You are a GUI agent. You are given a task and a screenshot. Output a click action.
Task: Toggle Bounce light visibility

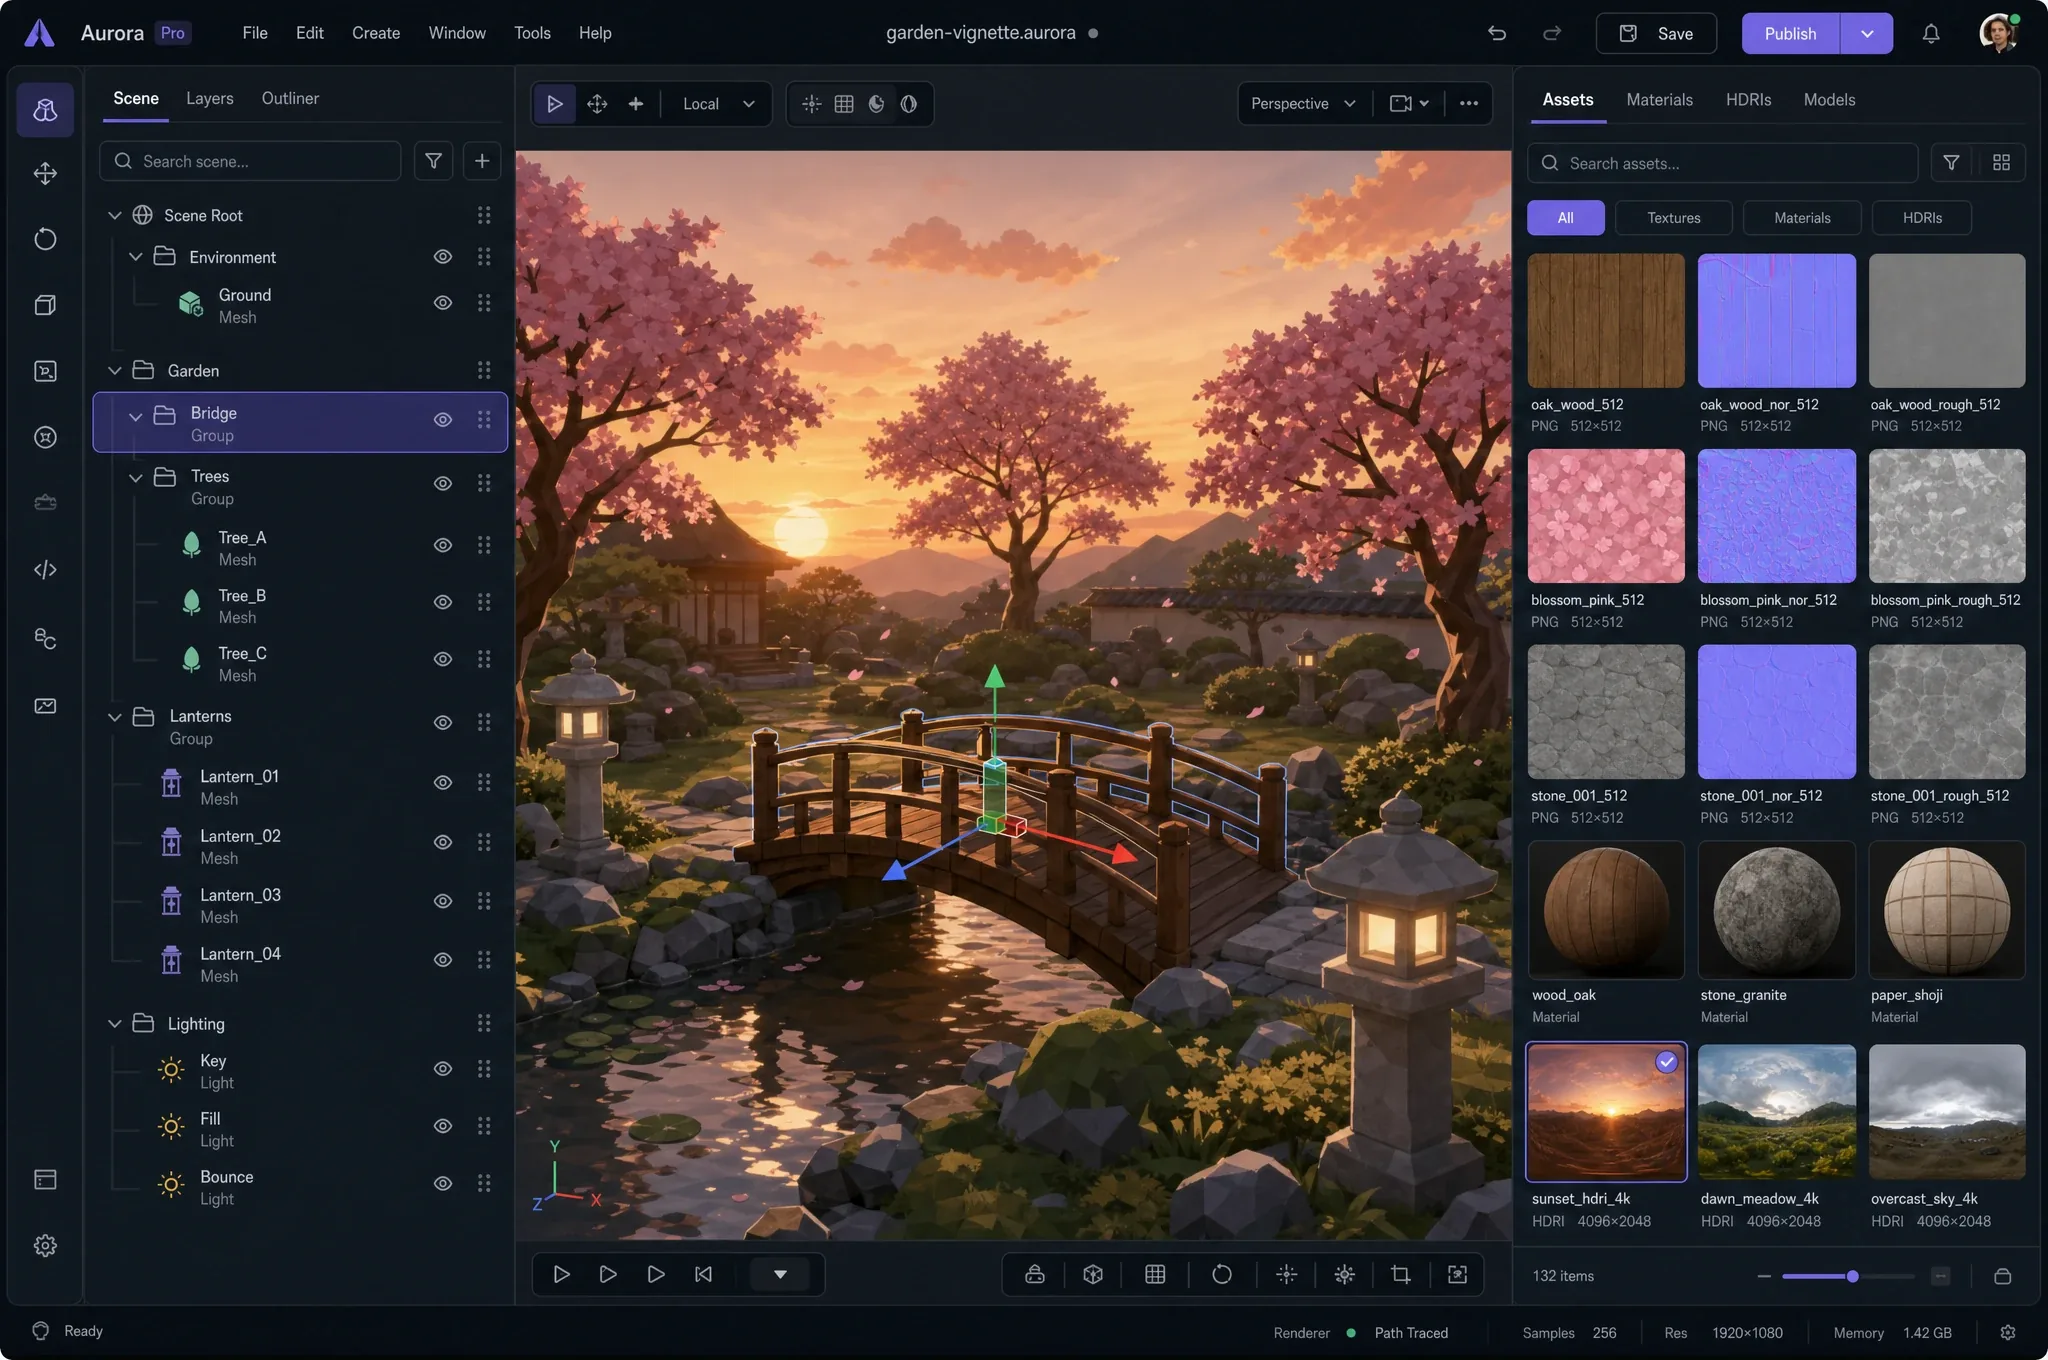coord(443,1184)
